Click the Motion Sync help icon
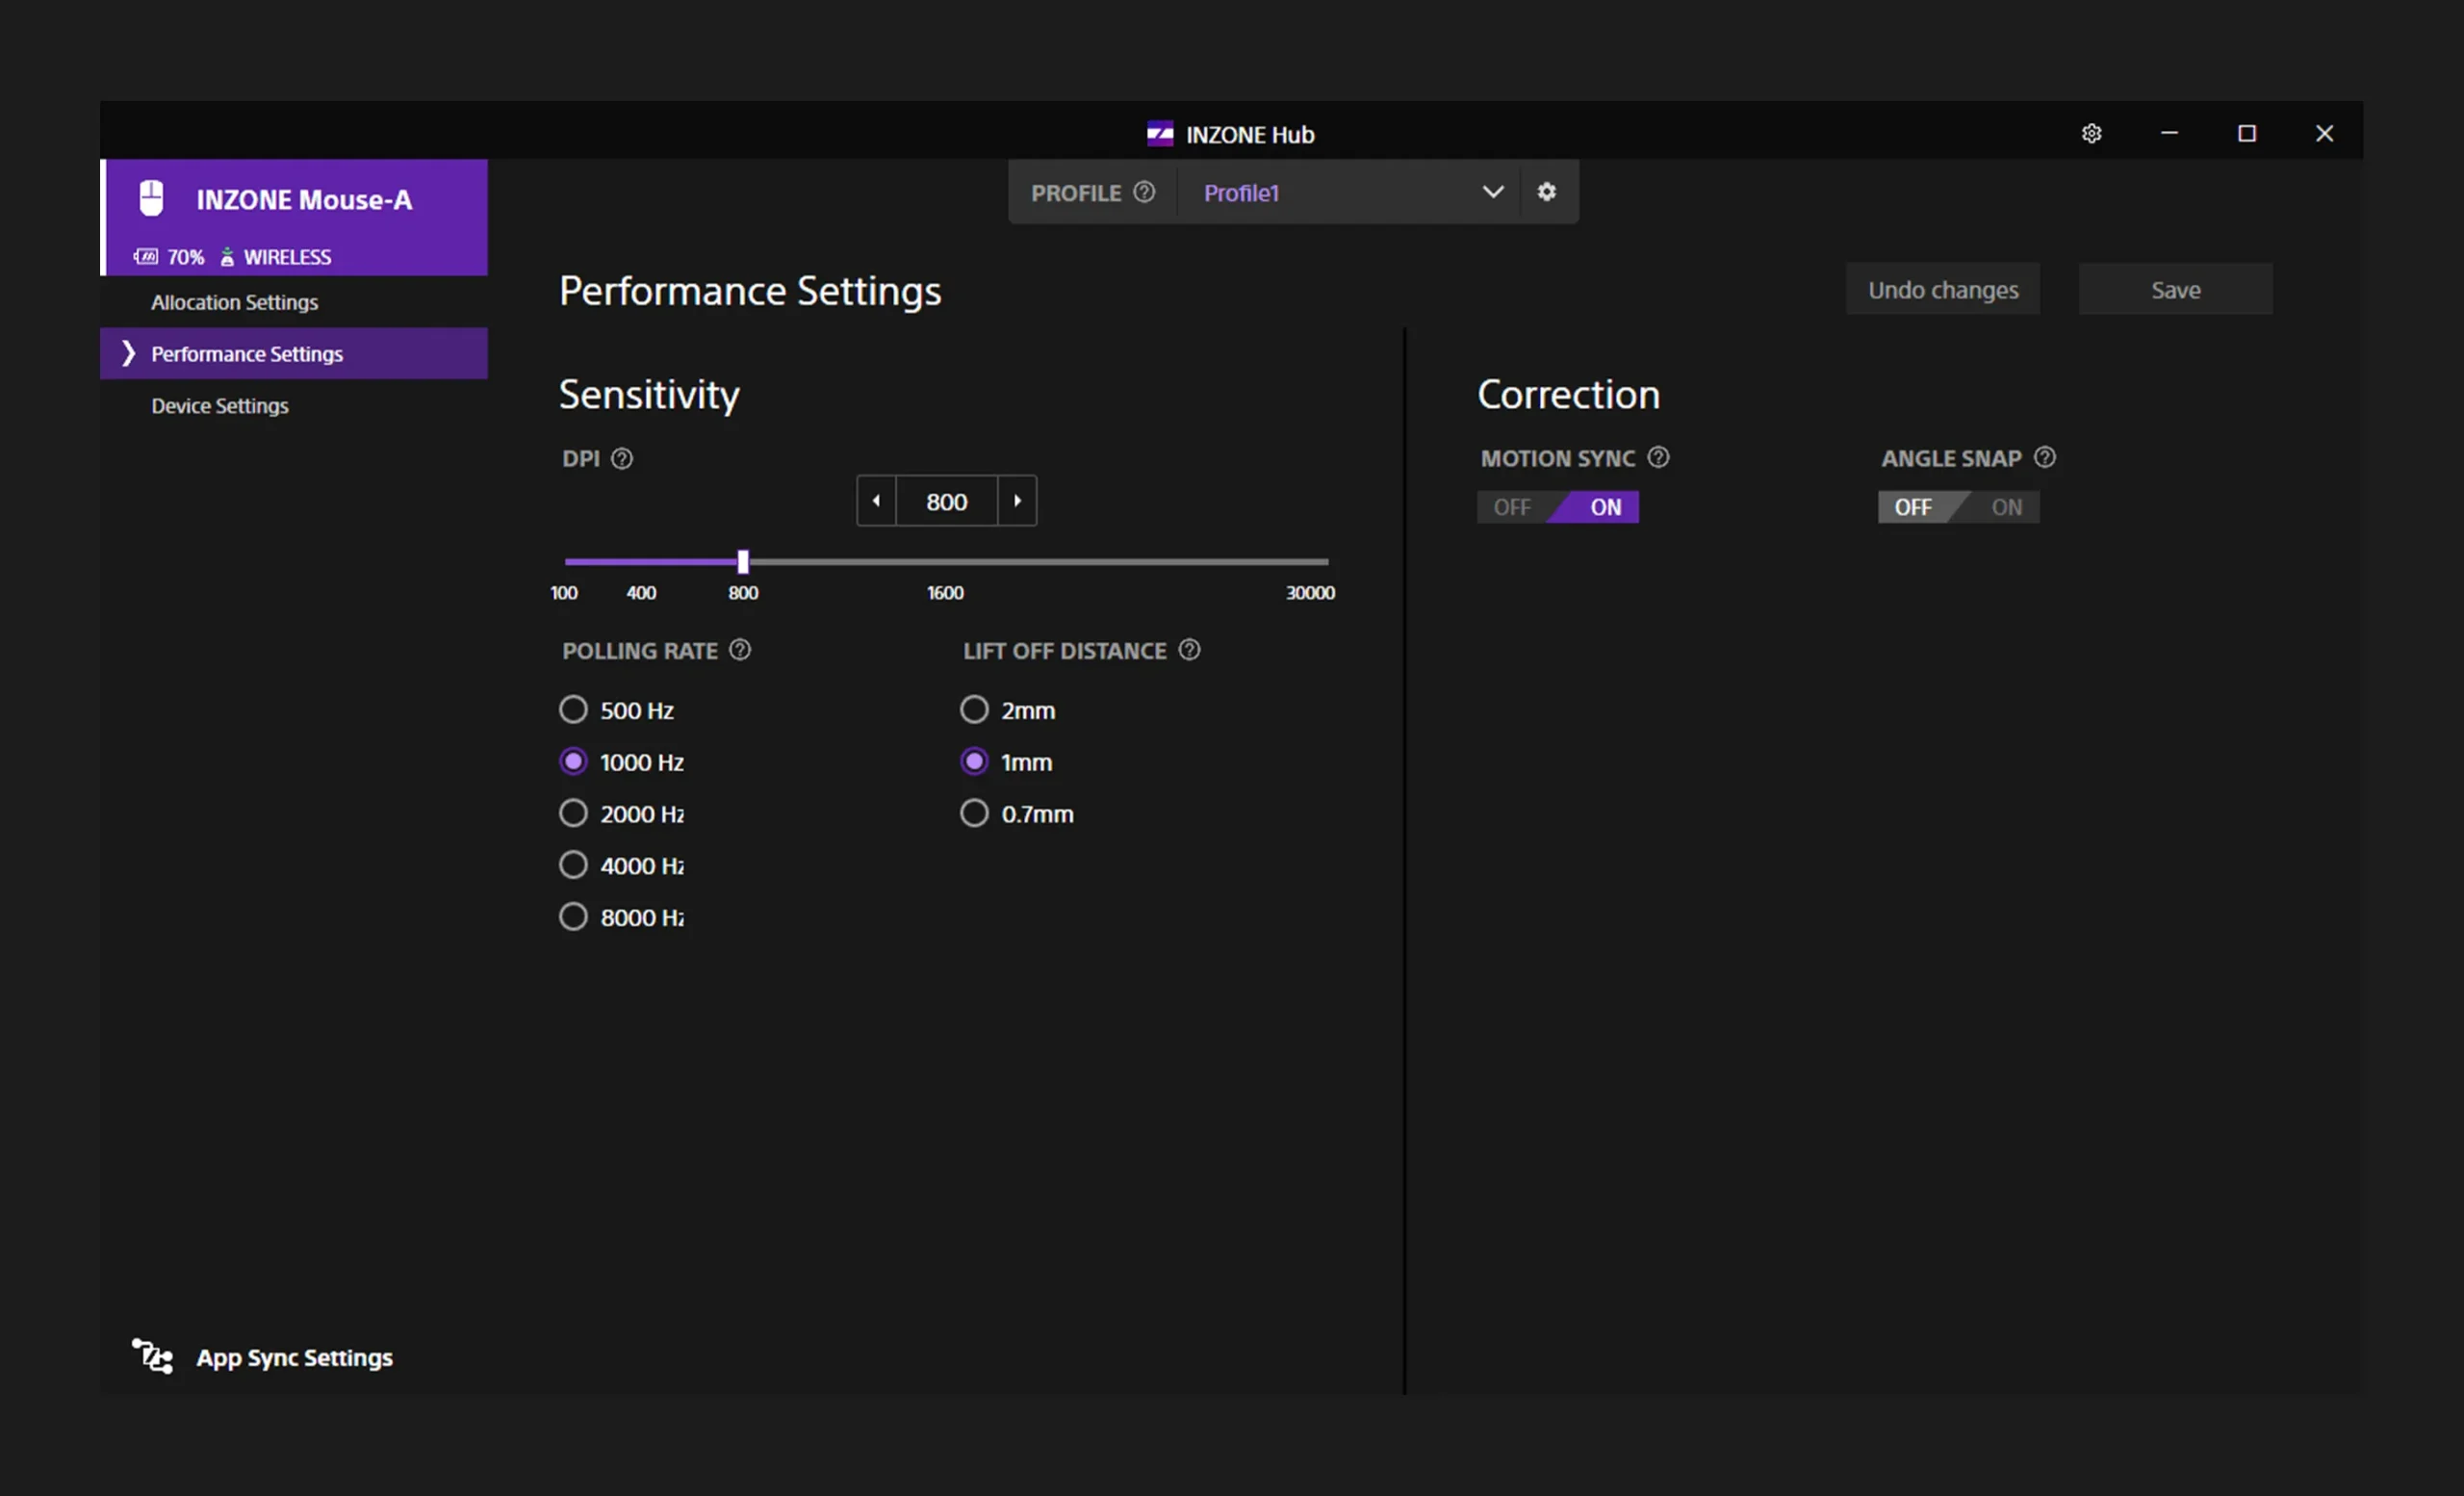This screenshot has width=2464, height=1496. coord(1658,458)
